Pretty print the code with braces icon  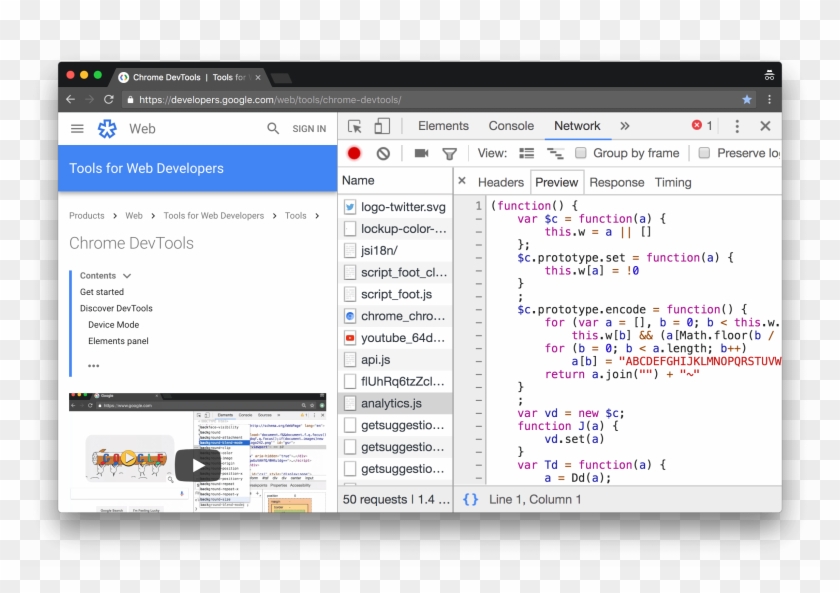(470, 499)
